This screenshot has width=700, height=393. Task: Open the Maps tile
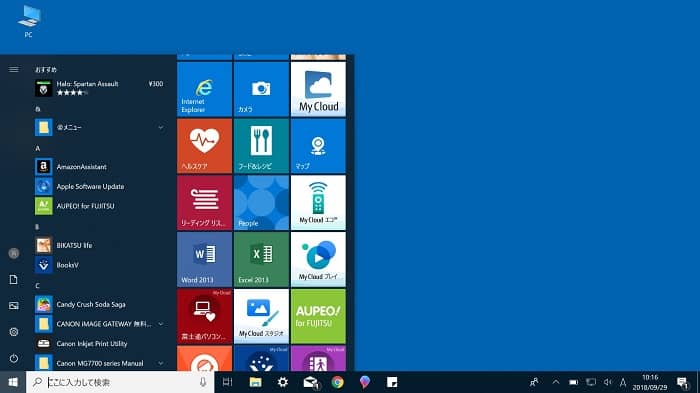click(x=318, y=146)
